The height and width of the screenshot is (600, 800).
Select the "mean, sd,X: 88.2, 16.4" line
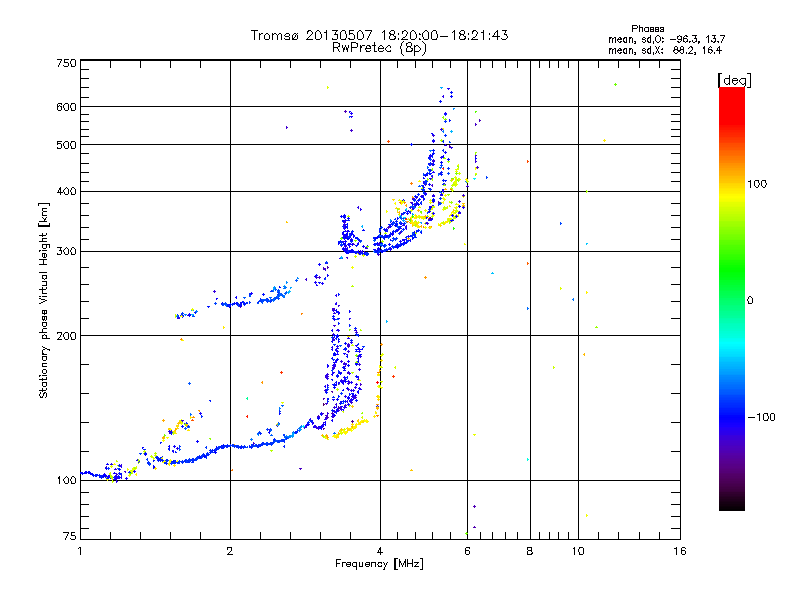(x=665, y=50)
